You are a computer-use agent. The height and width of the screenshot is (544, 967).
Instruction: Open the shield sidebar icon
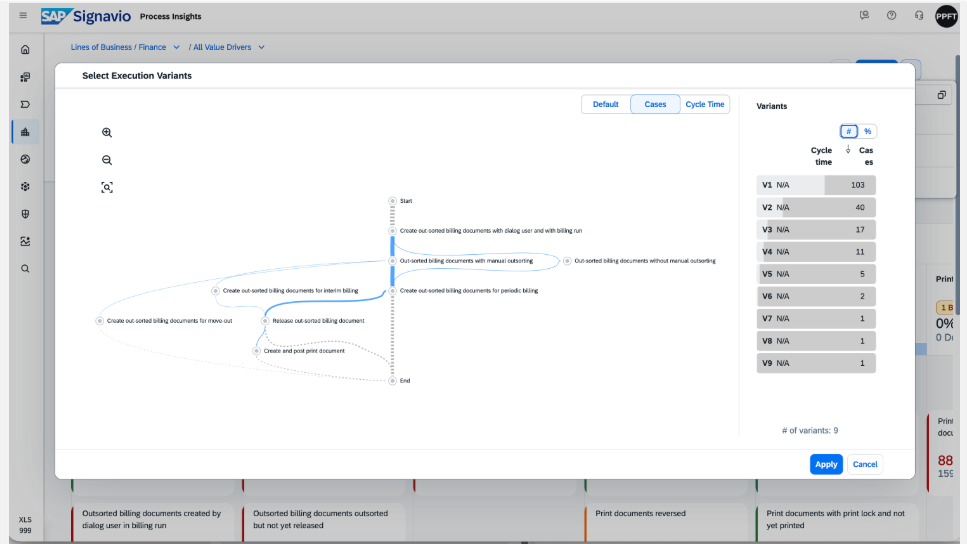[25, 214]
